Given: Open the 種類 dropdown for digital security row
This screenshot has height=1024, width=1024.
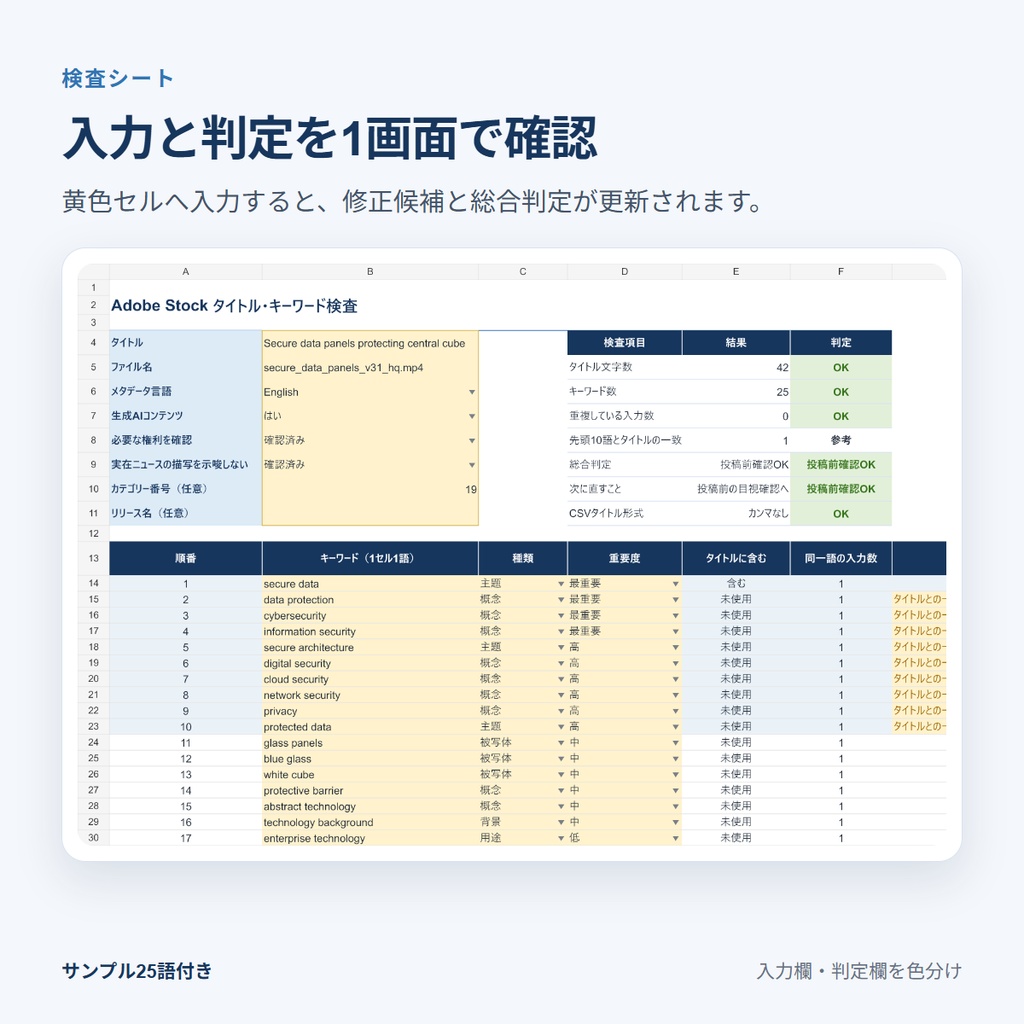Looking at the screenshot, I should tap(560, 664).
